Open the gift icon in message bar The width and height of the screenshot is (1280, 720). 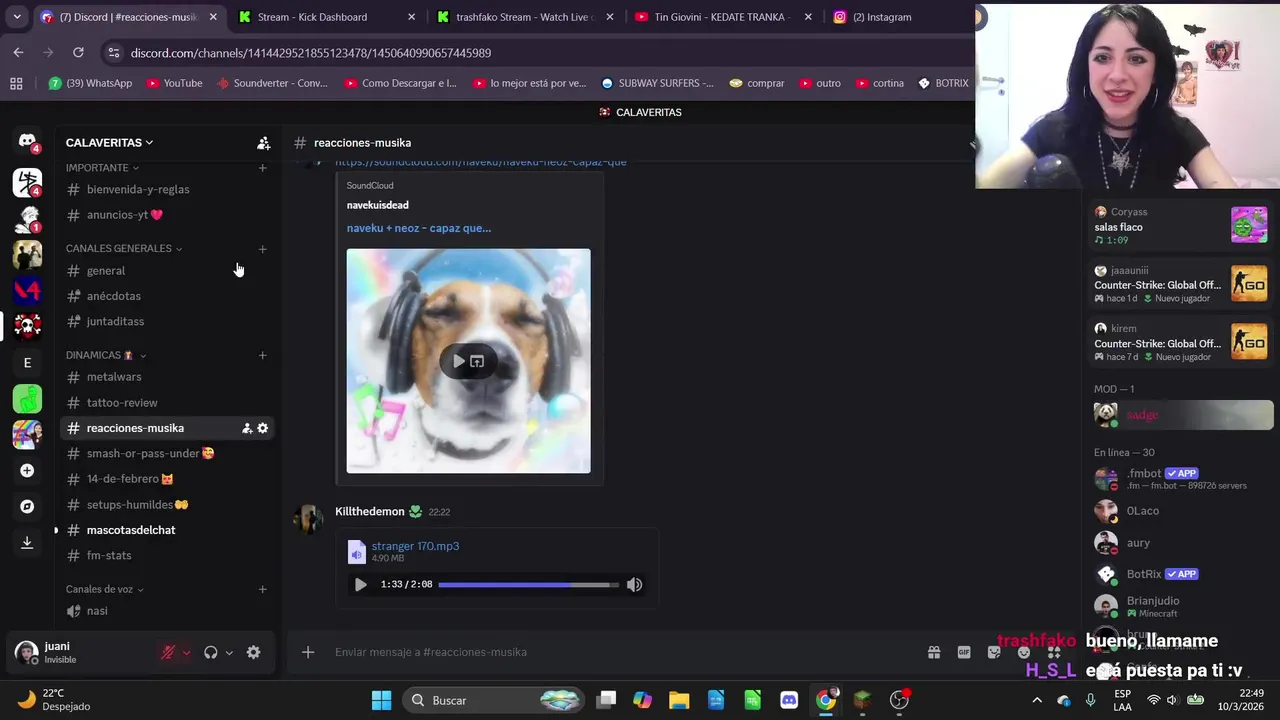tap(934, 652)
